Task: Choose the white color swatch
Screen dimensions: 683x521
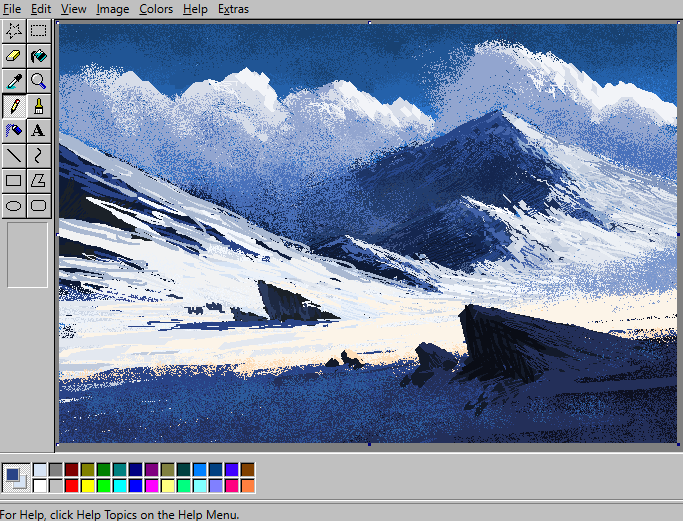Action: (x=40, y=486)
